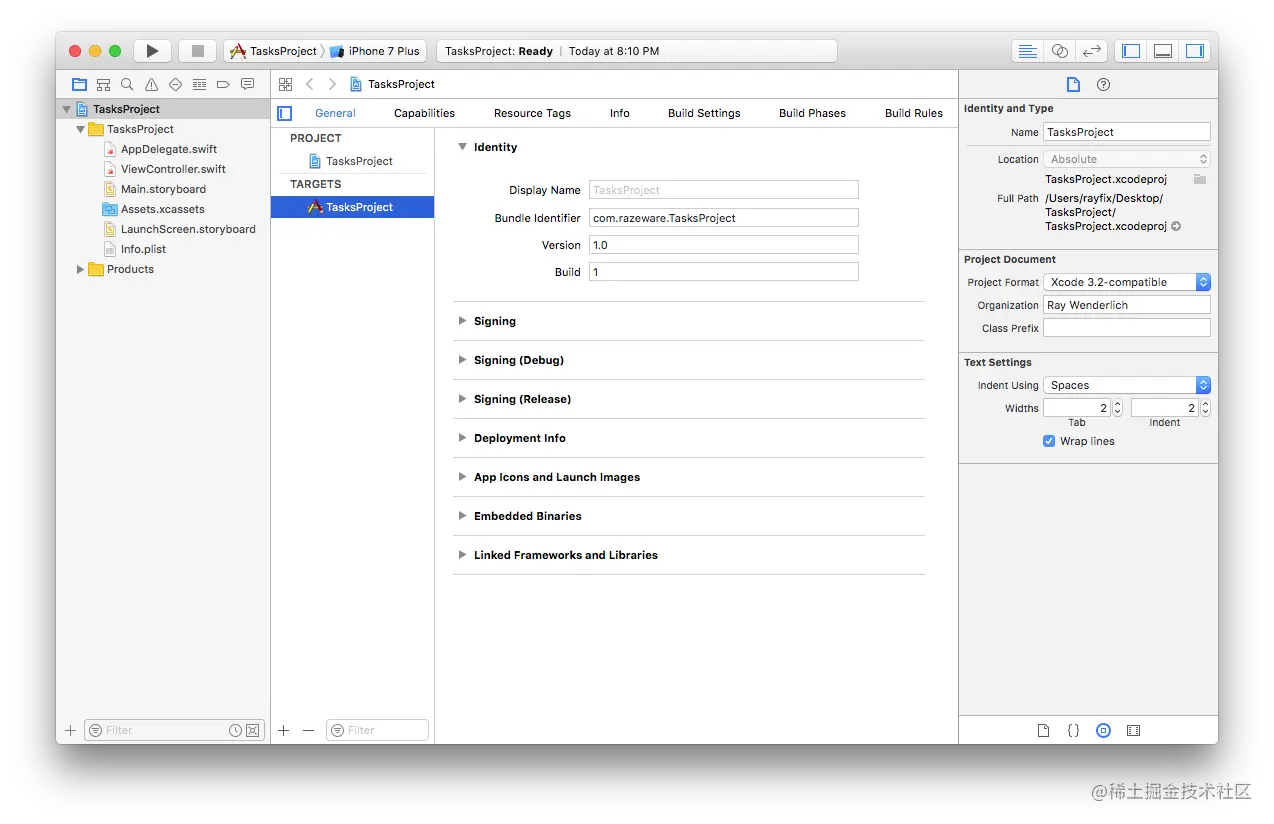The height and width of the screenshot is (824, 1274).
Task: Stop the running build
Action: pos(197,51)
